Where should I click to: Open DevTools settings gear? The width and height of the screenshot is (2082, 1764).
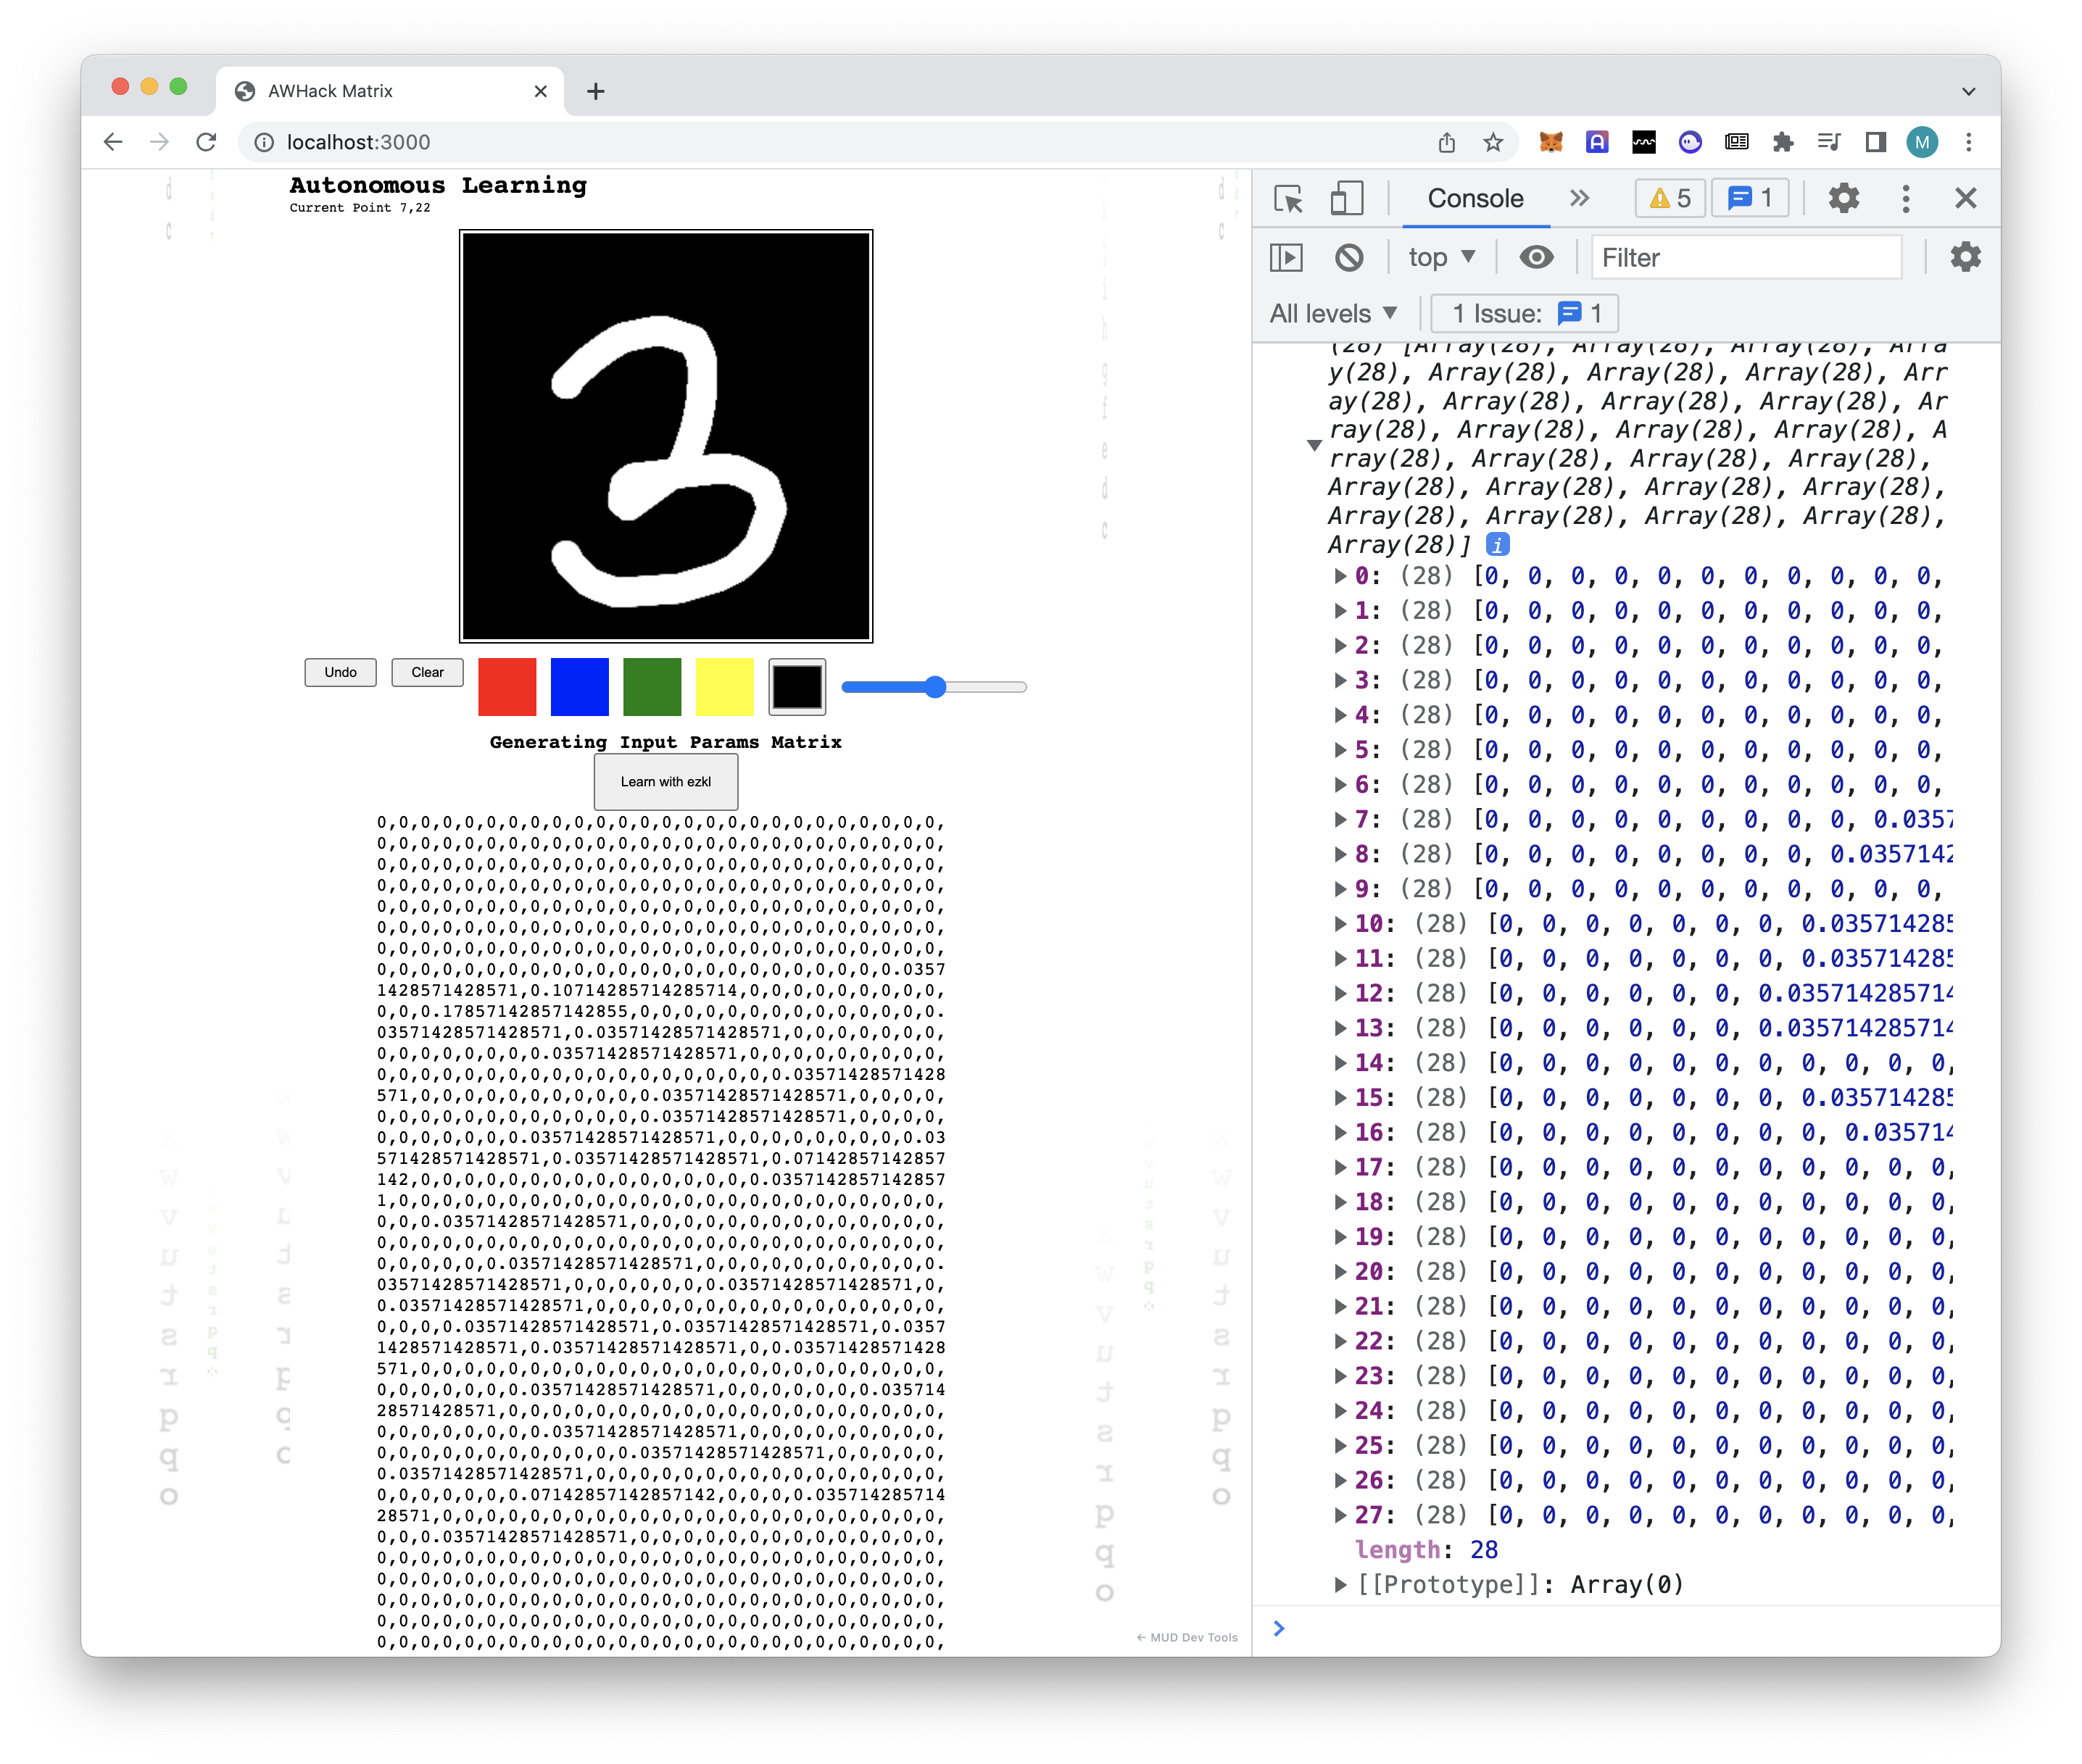[x=1843, y=198]
